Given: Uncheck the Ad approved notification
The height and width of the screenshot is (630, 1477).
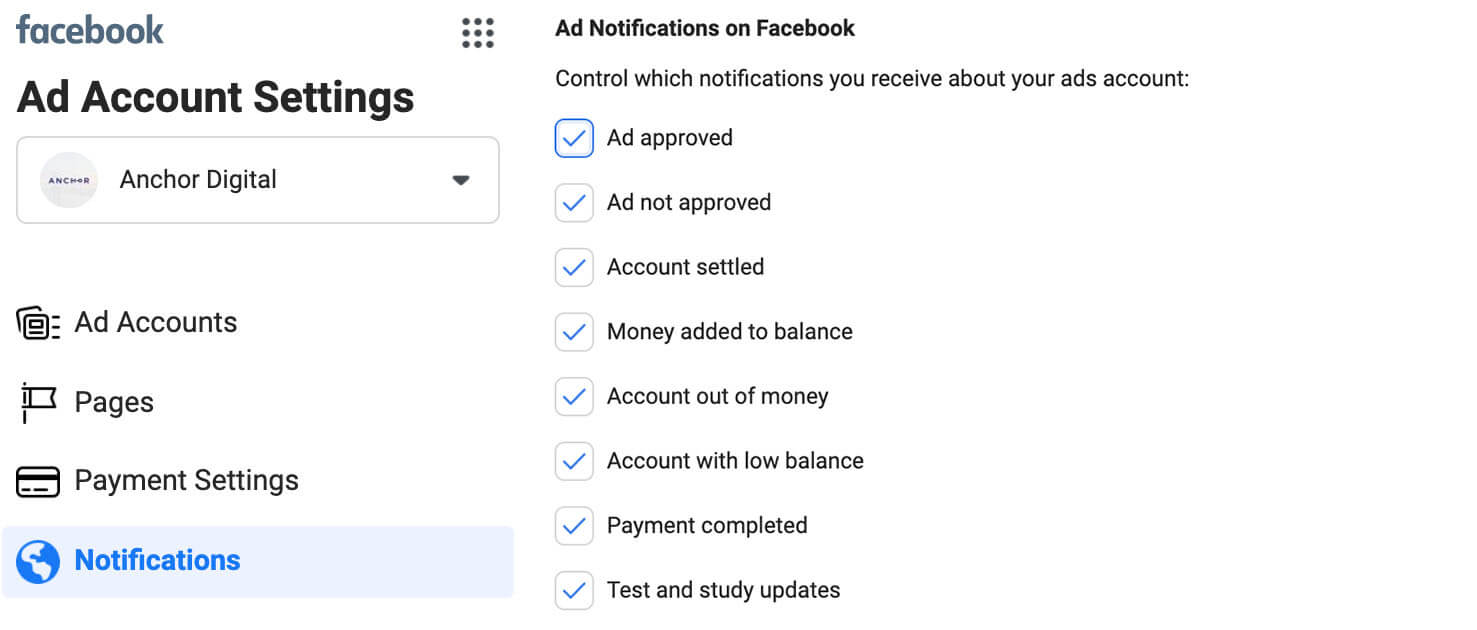Looking at the screenshot, I should click(573, 138).
